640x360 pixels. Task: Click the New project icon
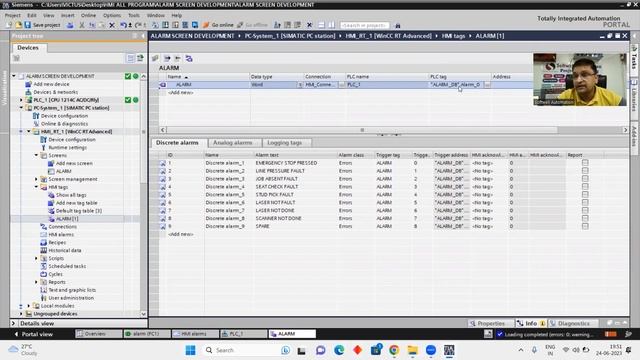[x=9, y=25]
